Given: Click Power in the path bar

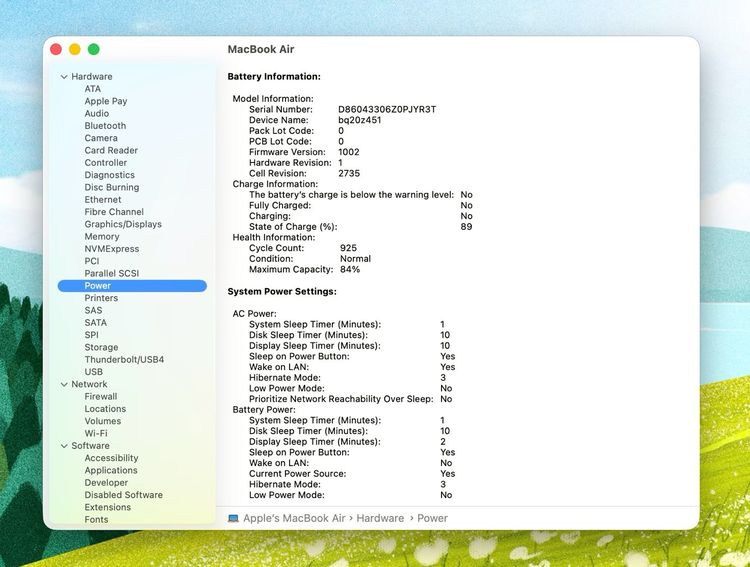Looking at the screenshot, I should click(x=432, y=518).
